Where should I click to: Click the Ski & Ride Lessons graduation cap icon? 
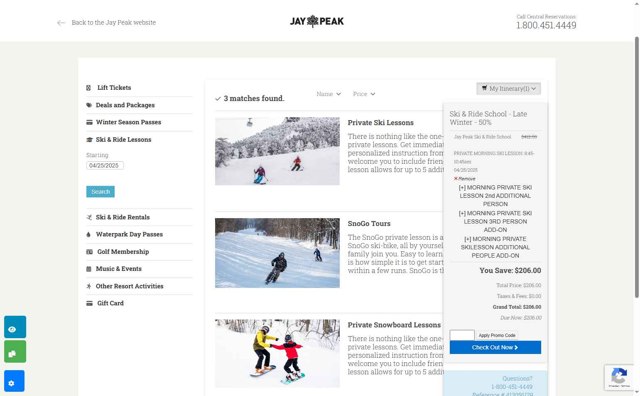click(89, 140)
